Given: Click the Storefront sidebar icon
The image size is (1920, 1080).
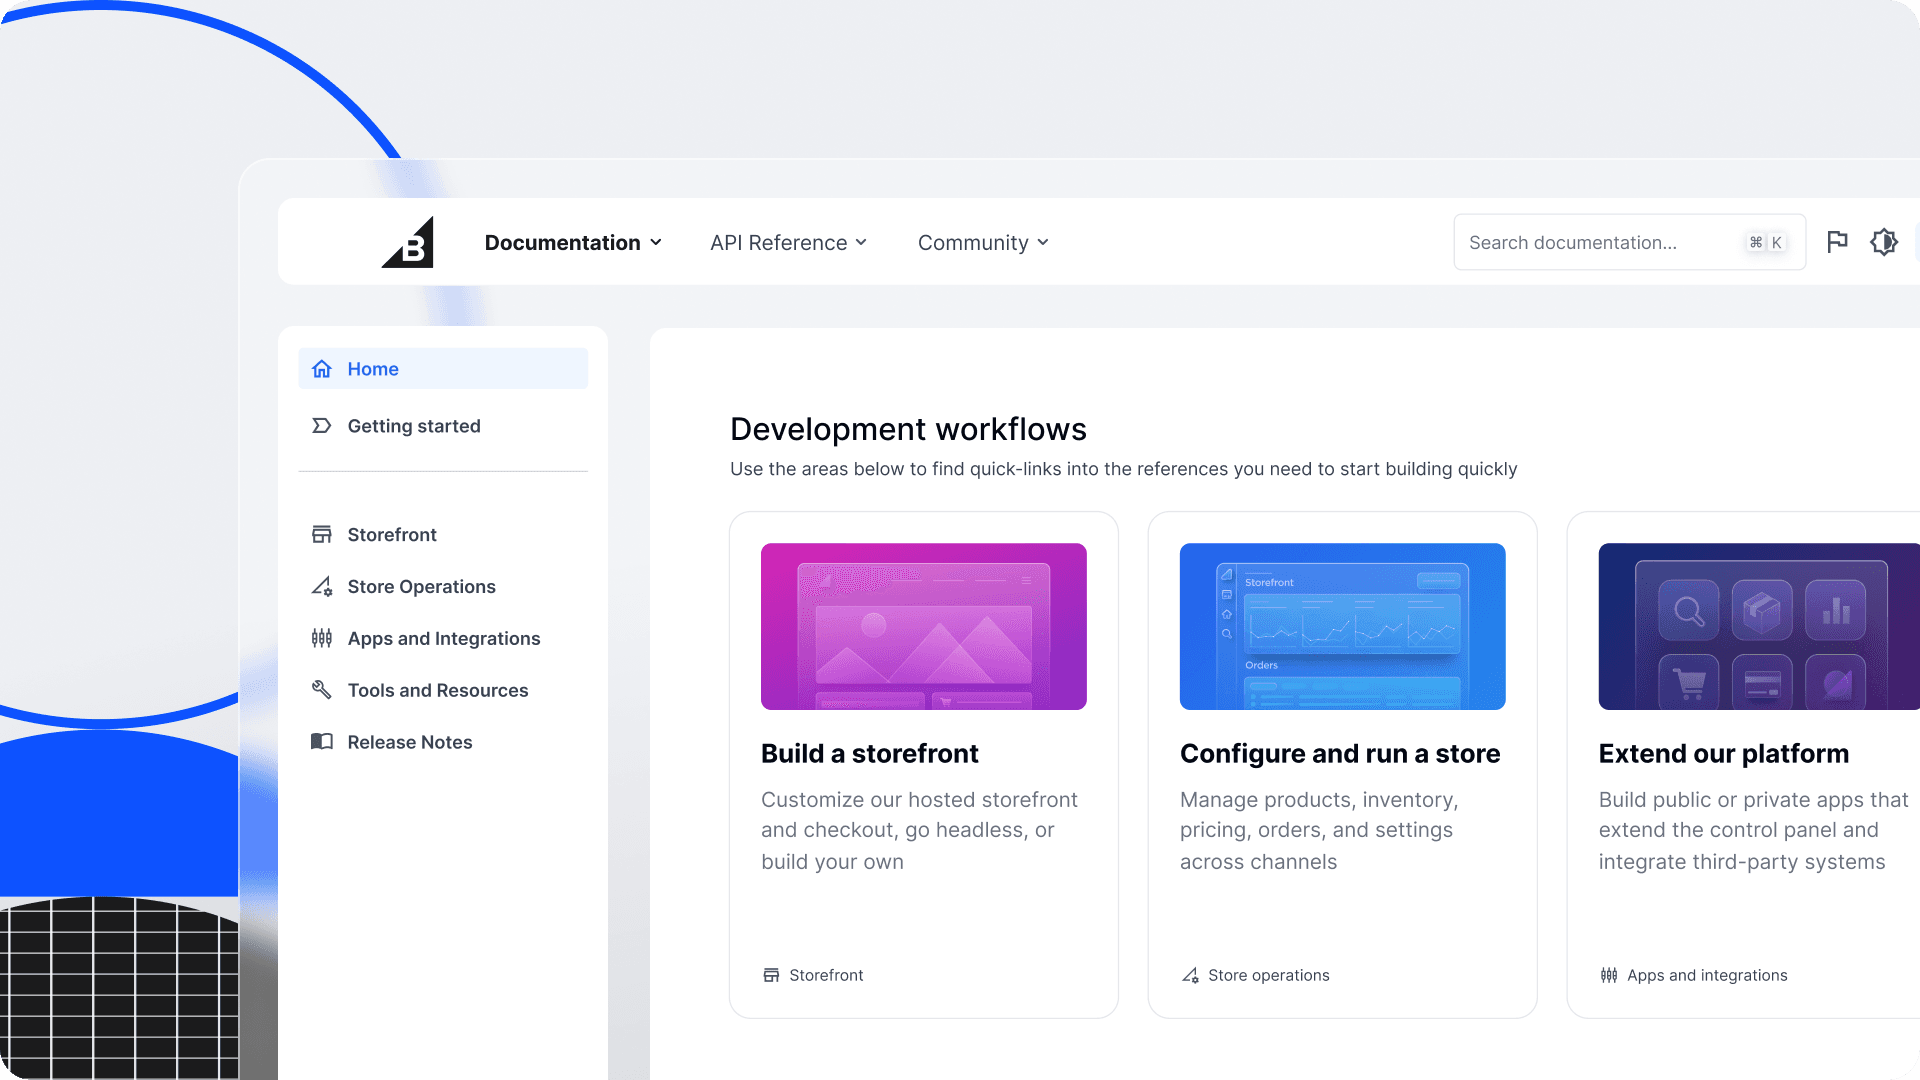Looking at the screenshot, I should [322, 535].
